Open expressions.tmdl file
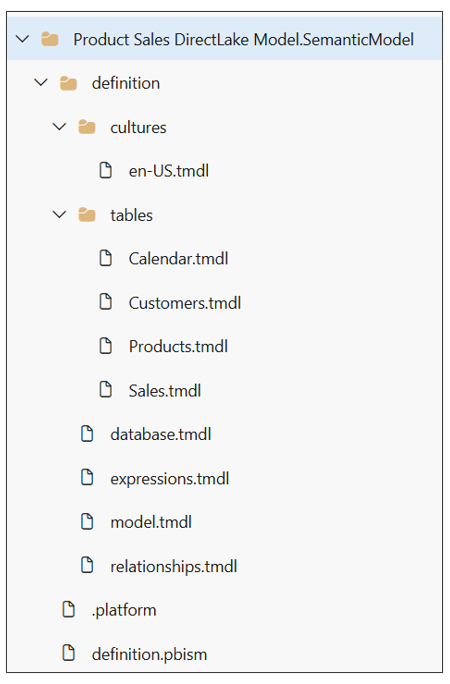Screen dimensions: 450x684 click(x=170, y=479)
